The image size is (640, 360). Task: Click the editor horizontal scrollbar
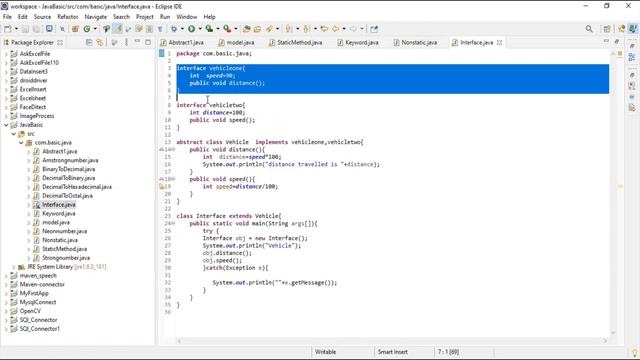(x=392, y=341)
